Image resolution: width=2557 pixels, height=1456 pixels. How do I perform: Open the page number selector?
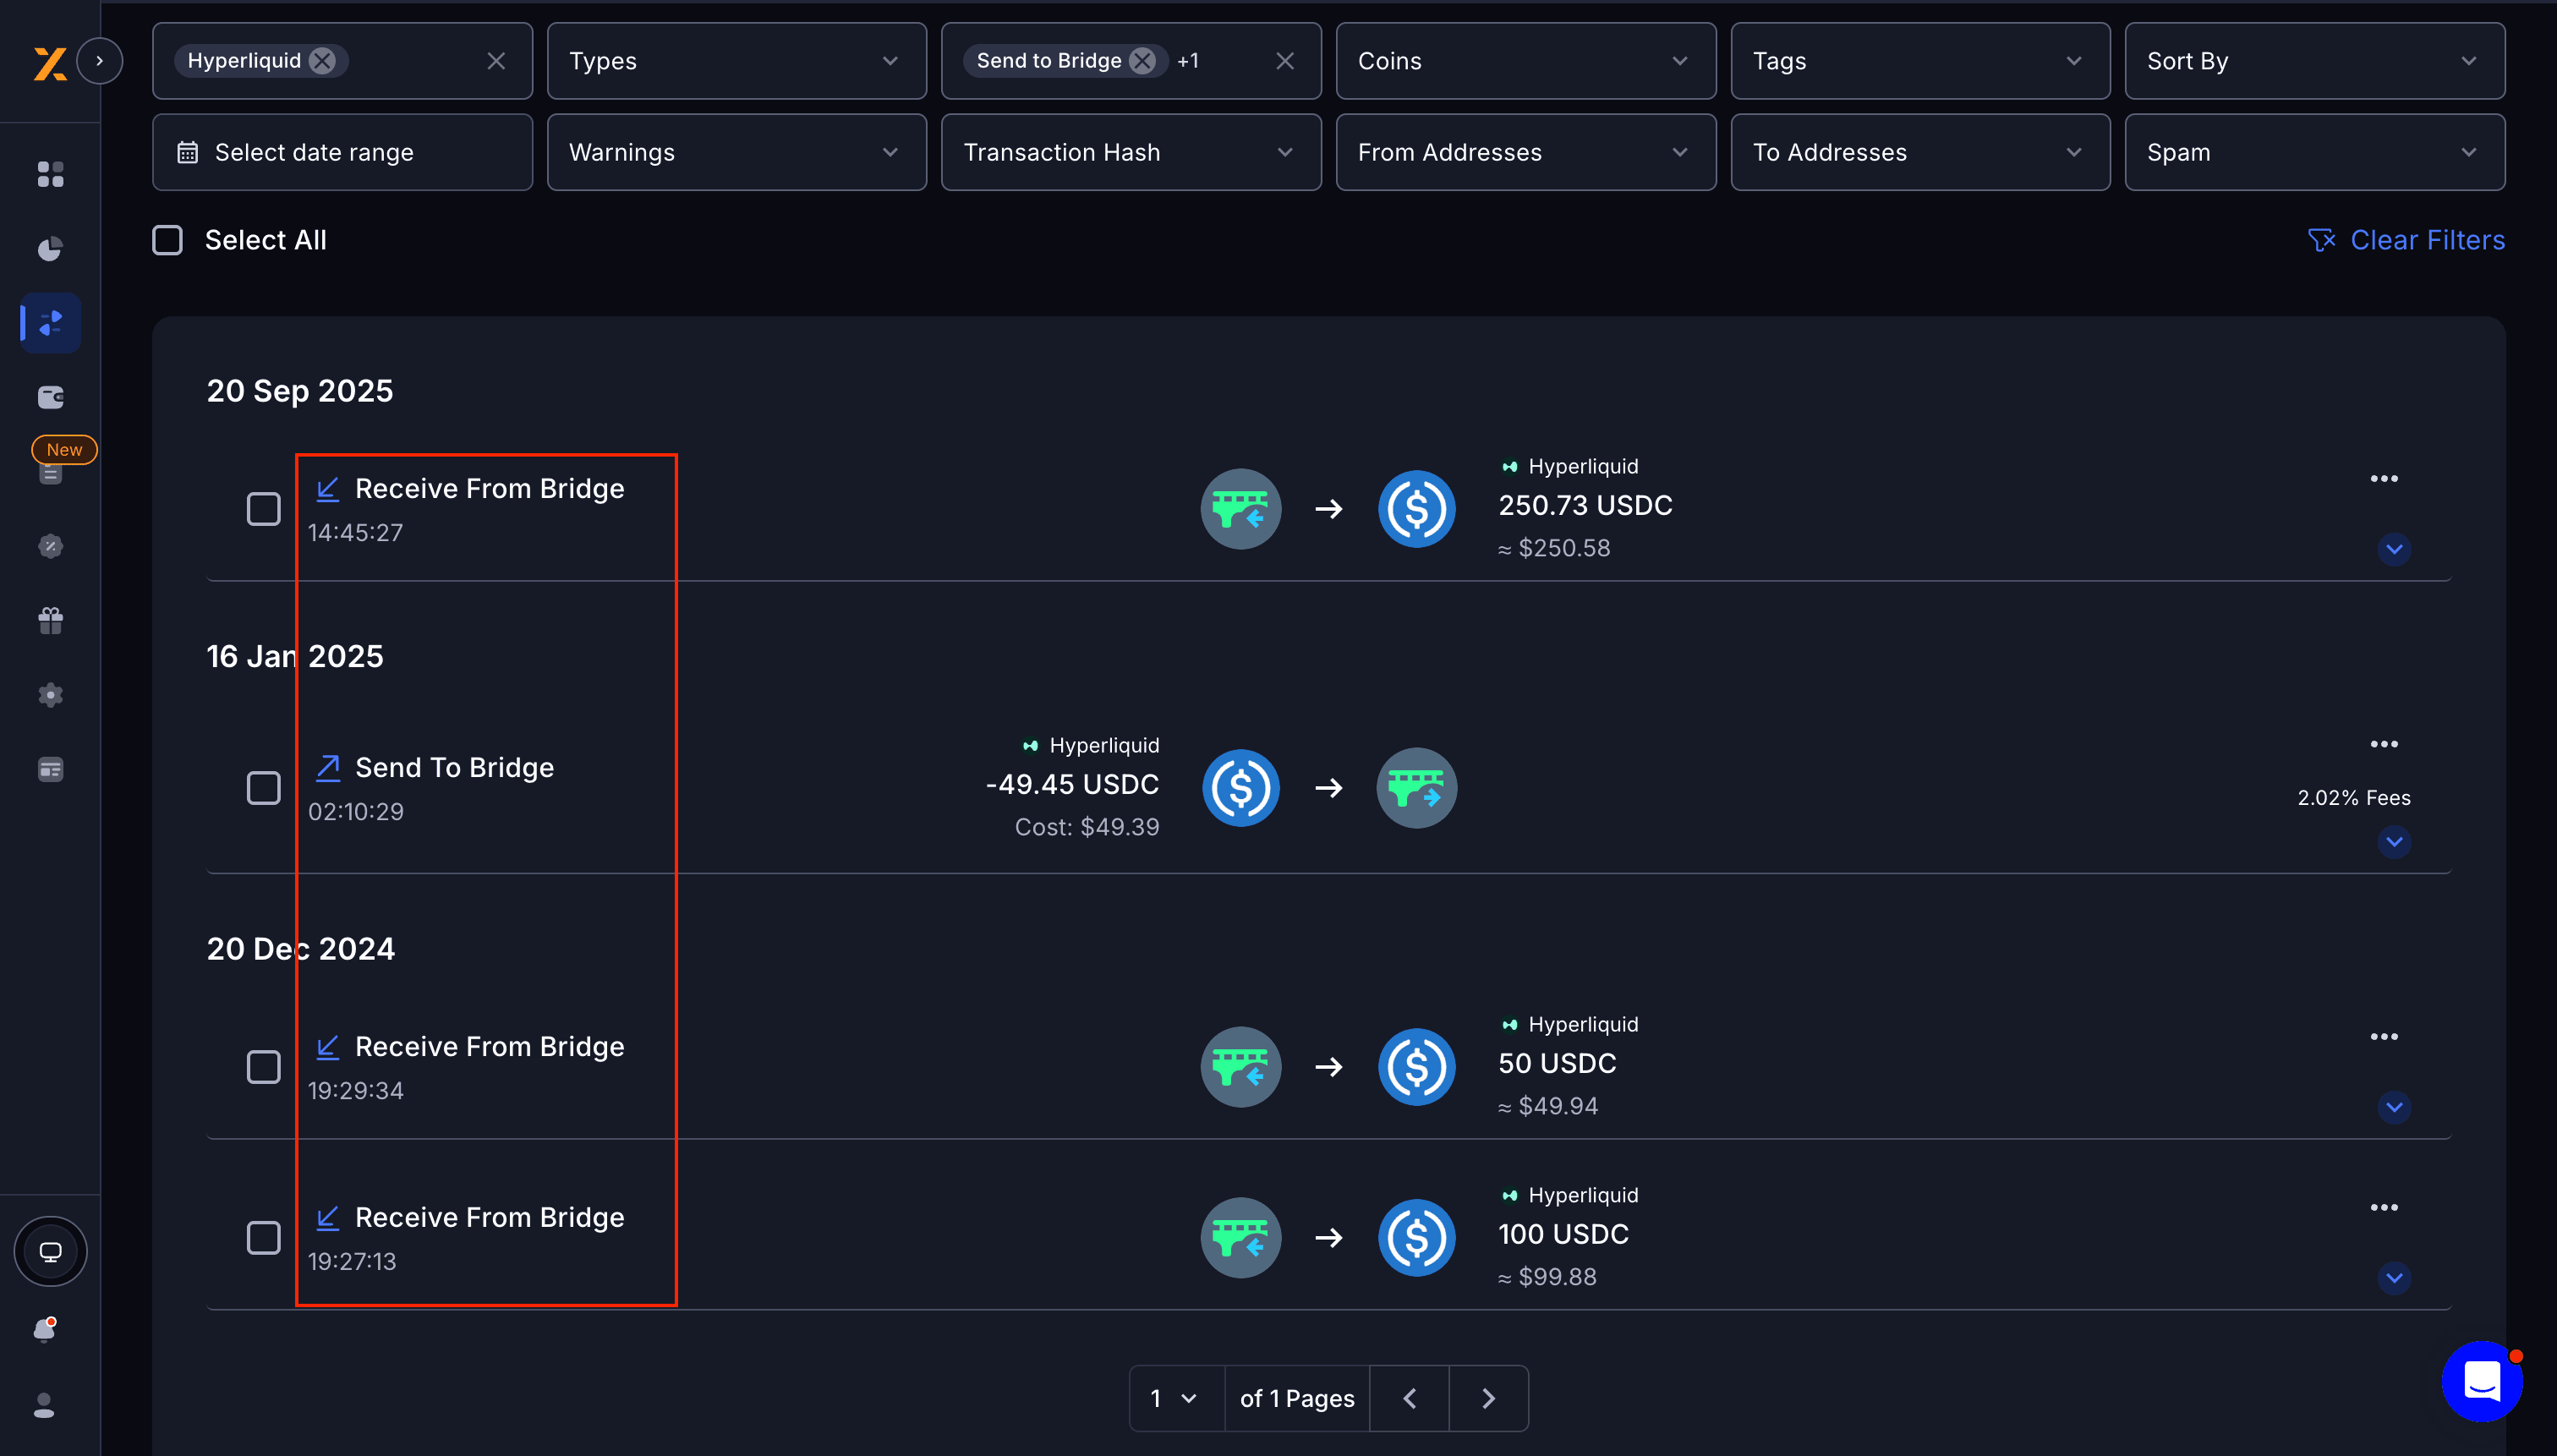pyautogui.click(x=1175, y=1398)
